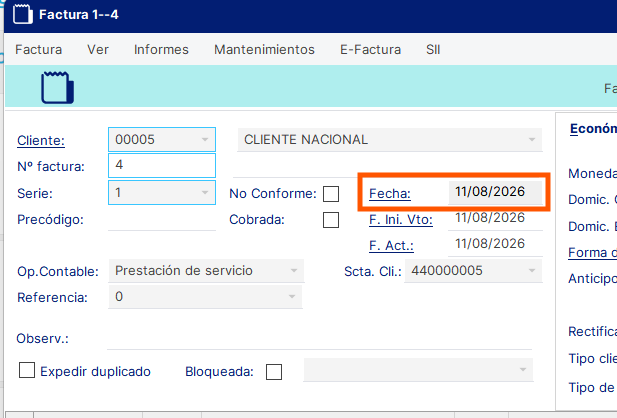Click the Forma link in right panel
Viewport: 617px width, 418px height.
pos(592,253)
